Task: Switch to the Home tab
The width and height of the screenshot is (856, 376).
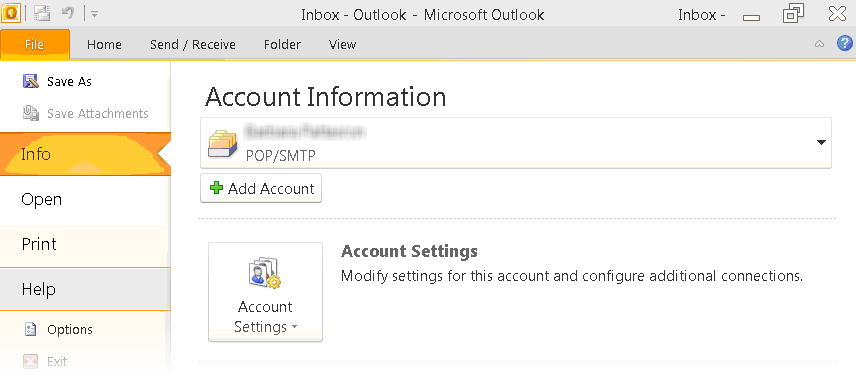Action: [104, 45]
